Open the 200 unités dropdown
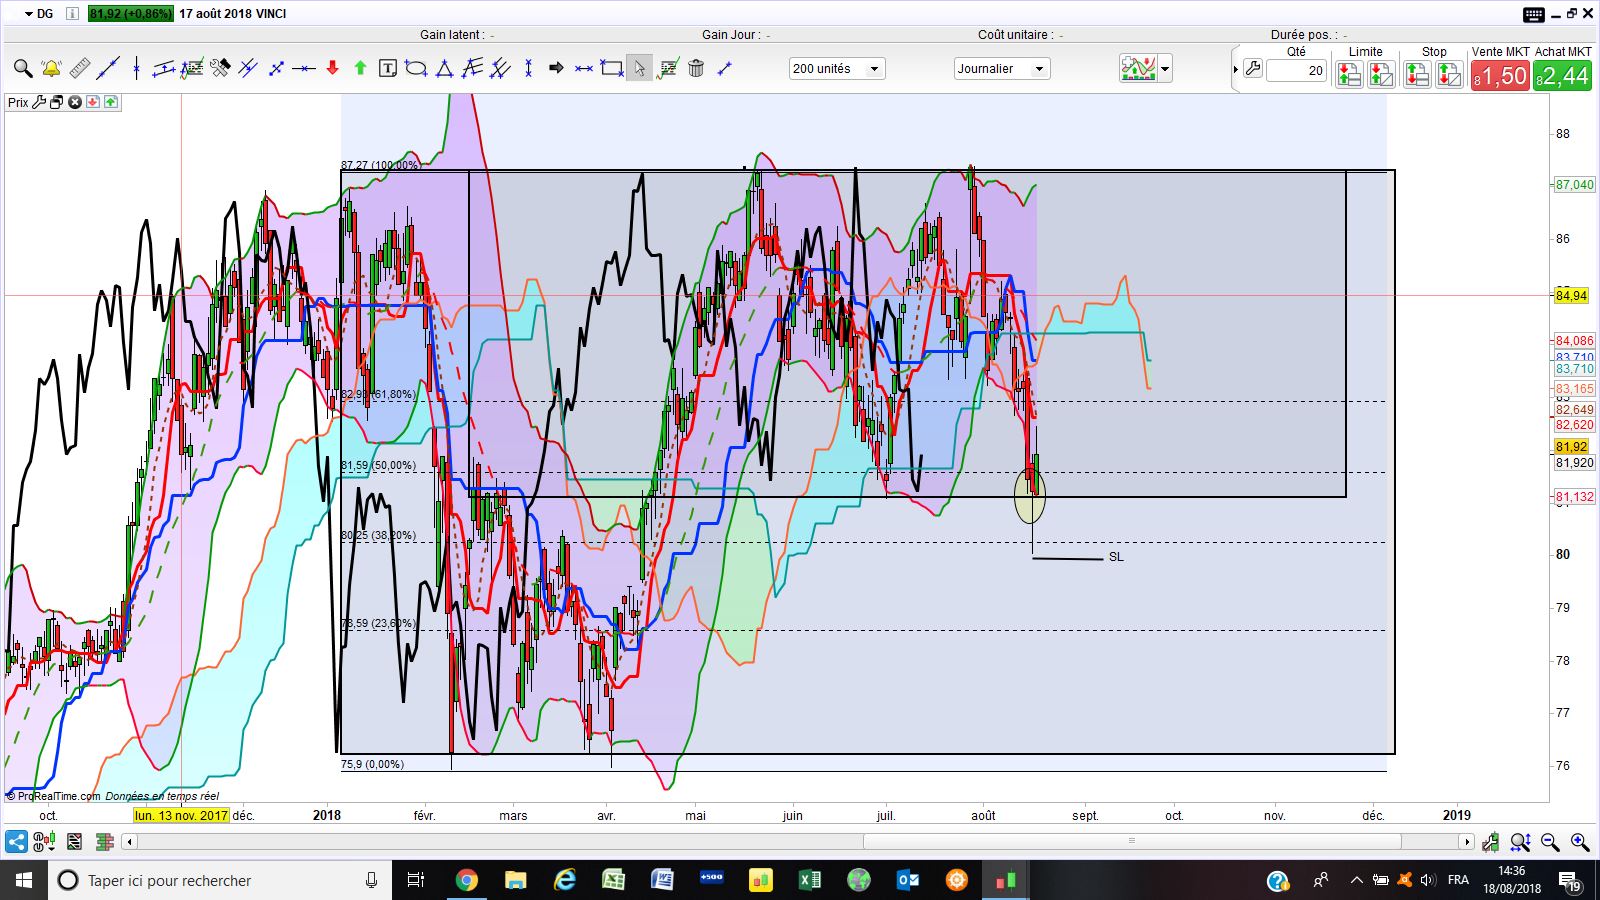1600x900 pixels. point(836,69)
